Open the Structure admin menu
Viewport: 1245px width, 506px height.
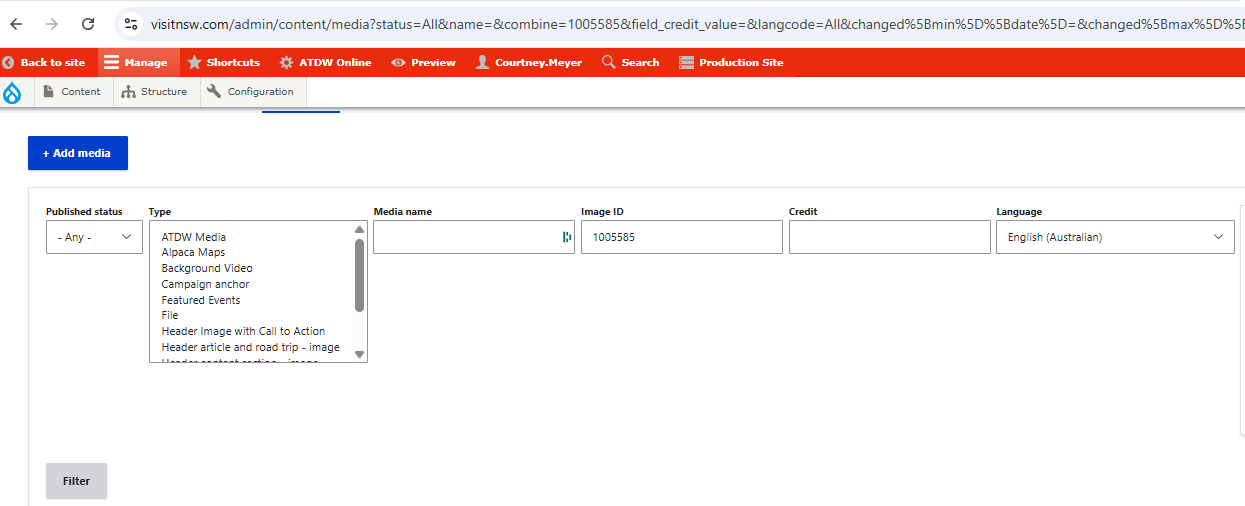click(x=154, y=92)
